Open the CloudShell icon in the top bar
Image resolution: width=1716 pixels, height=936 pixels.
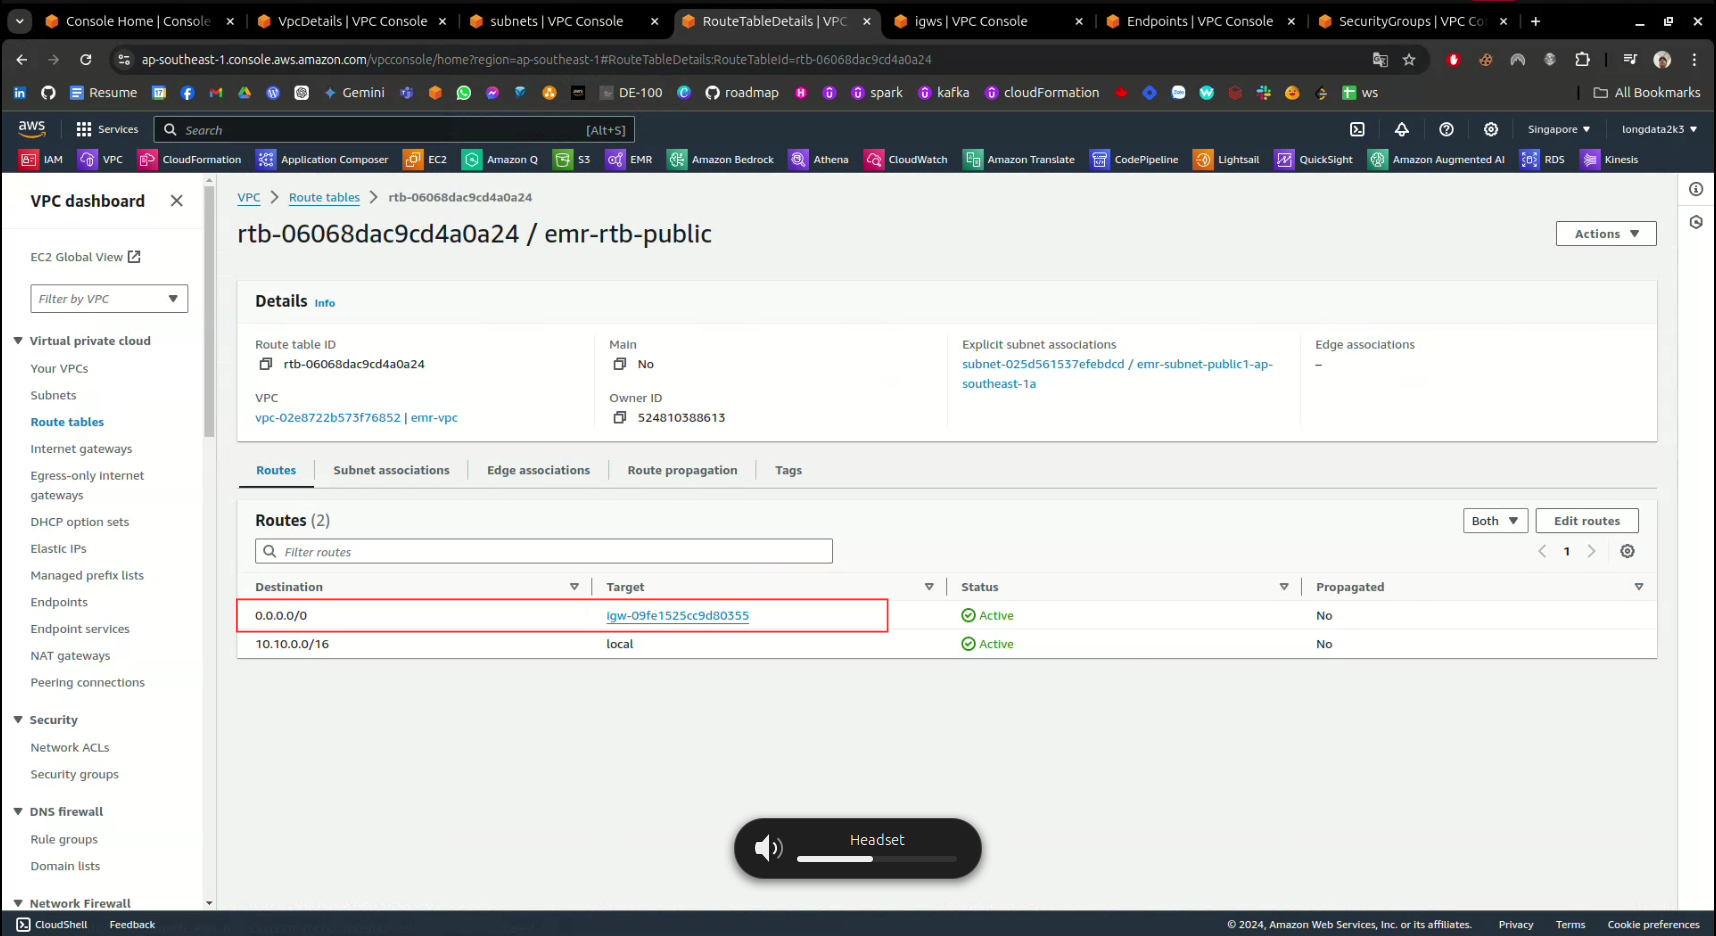[1357, 129]
